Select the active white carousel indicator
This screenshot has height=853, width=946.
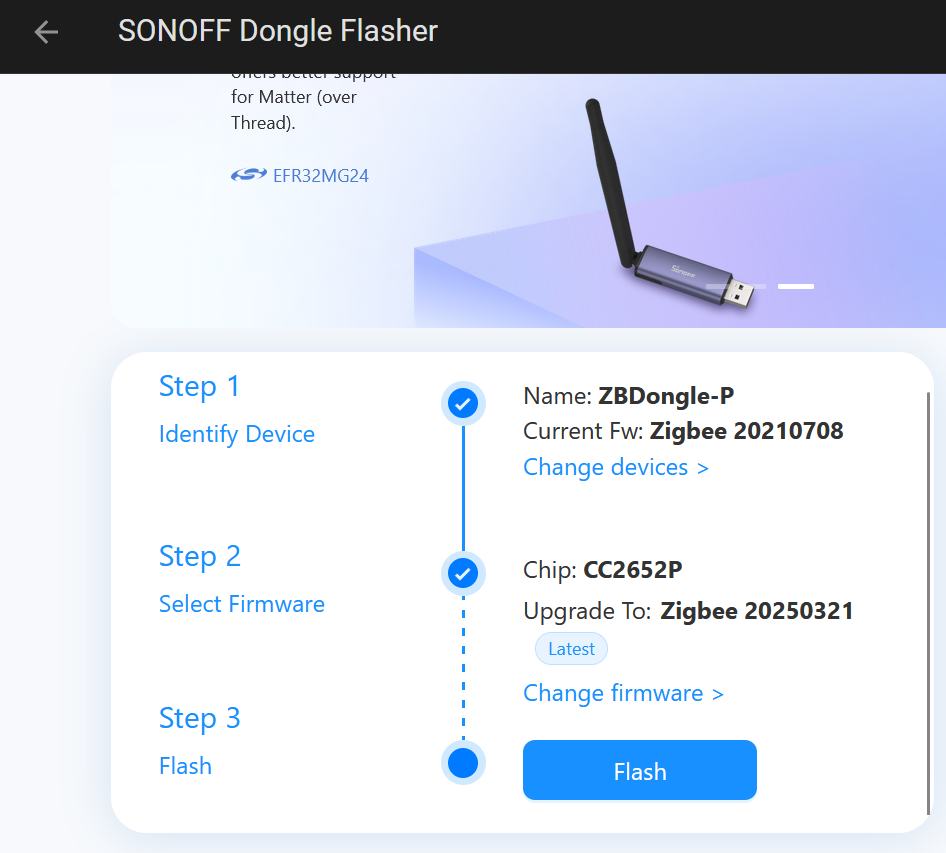(796, 287)
